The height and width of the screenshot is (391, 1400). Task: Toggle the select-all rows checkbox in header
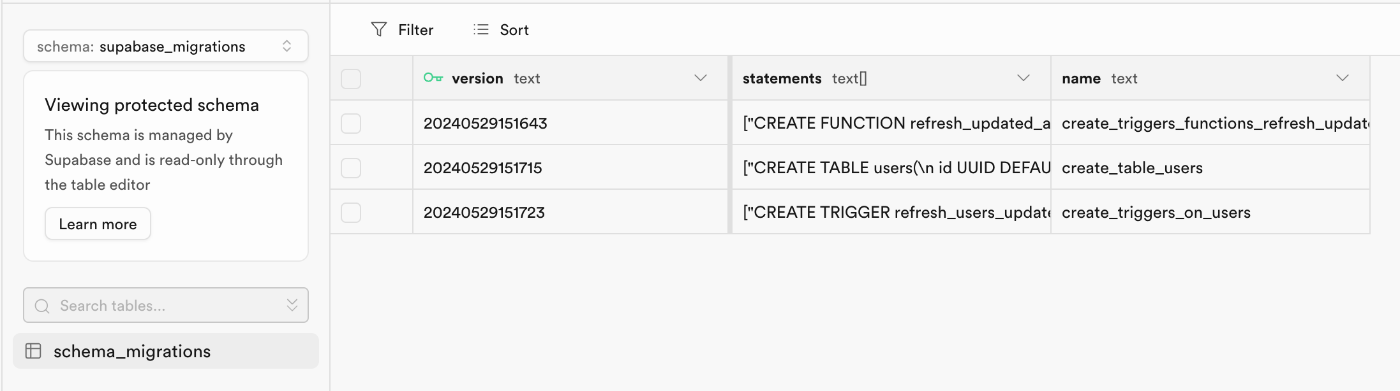[x=351, y=78]
